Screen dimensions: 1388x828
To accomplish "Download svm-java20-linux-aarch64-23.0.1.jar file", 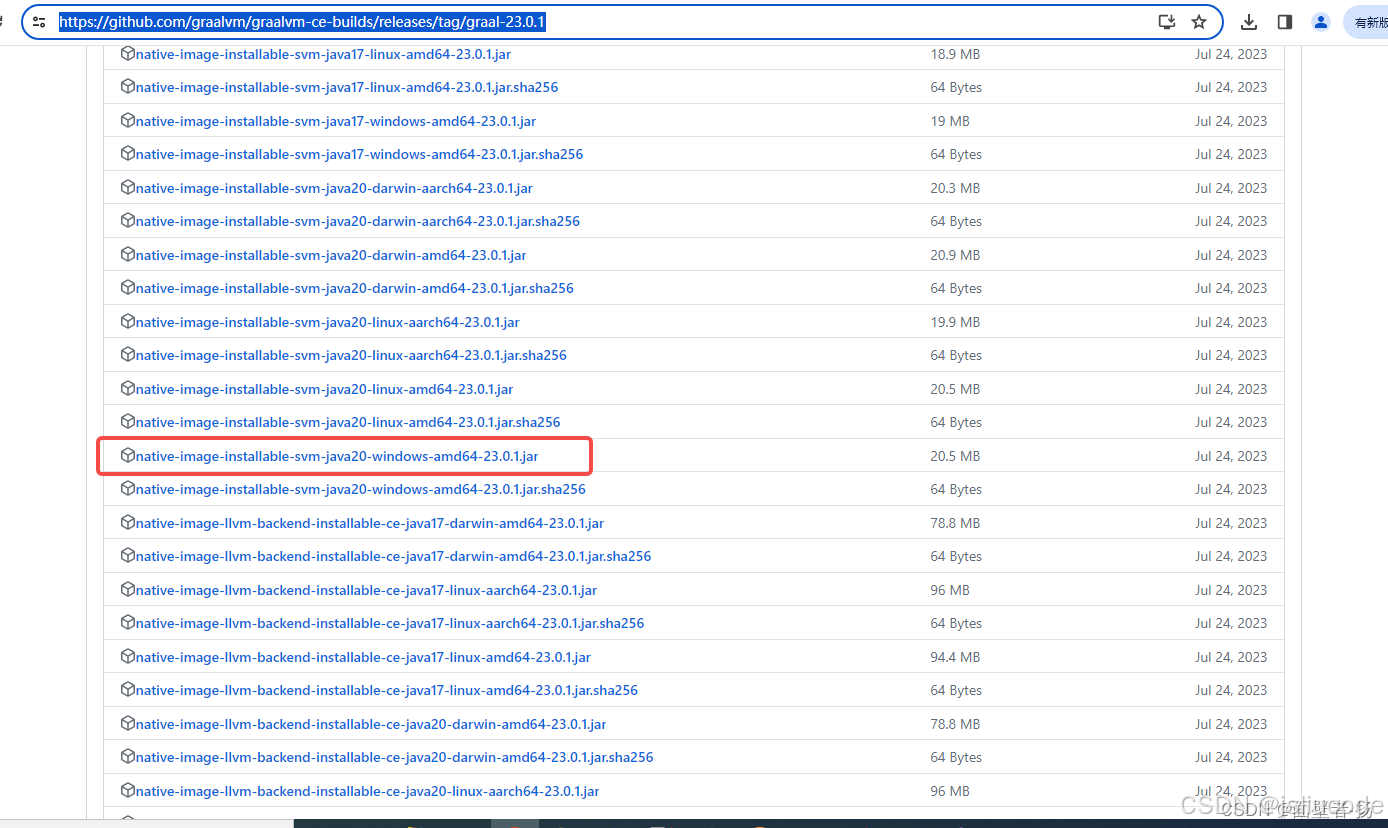I will click(x=327, y=322).
